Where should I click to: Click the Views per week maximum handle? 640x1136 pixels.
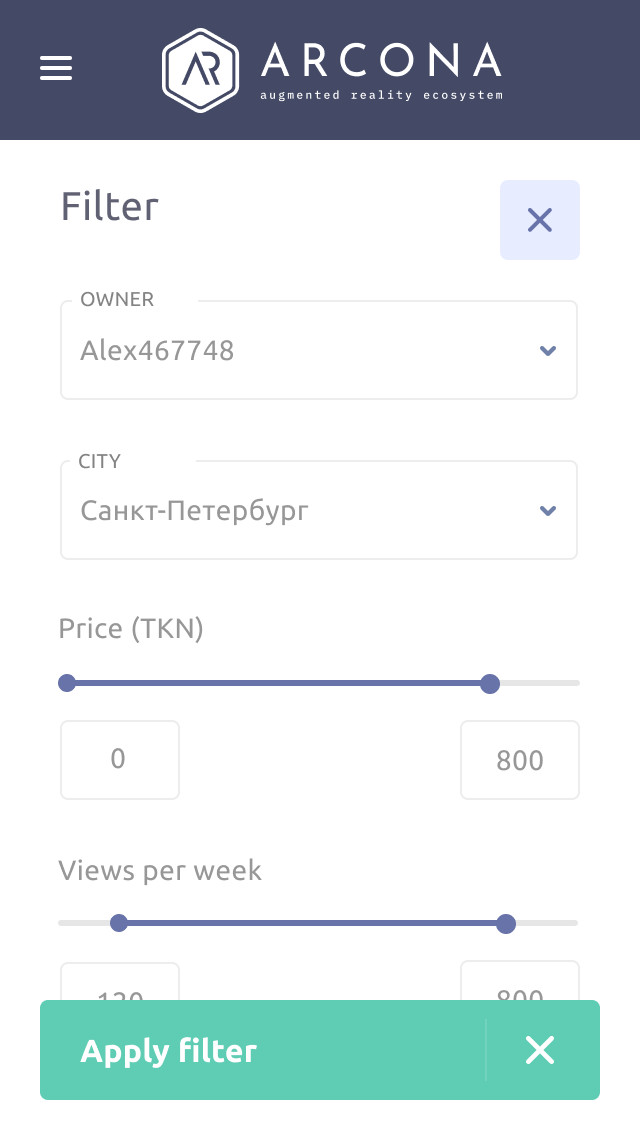tap(506, 923)
